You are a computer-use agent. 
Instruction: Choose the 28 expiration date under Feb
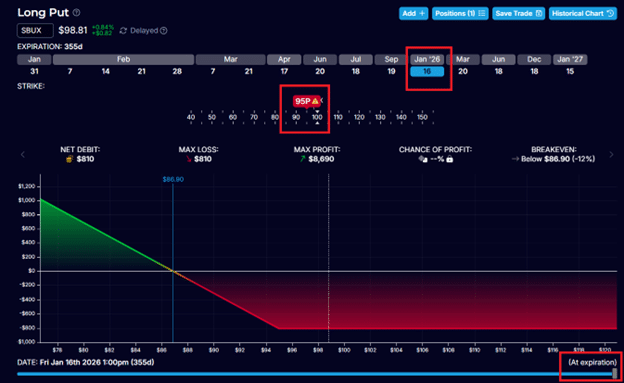tap(177, 71)
